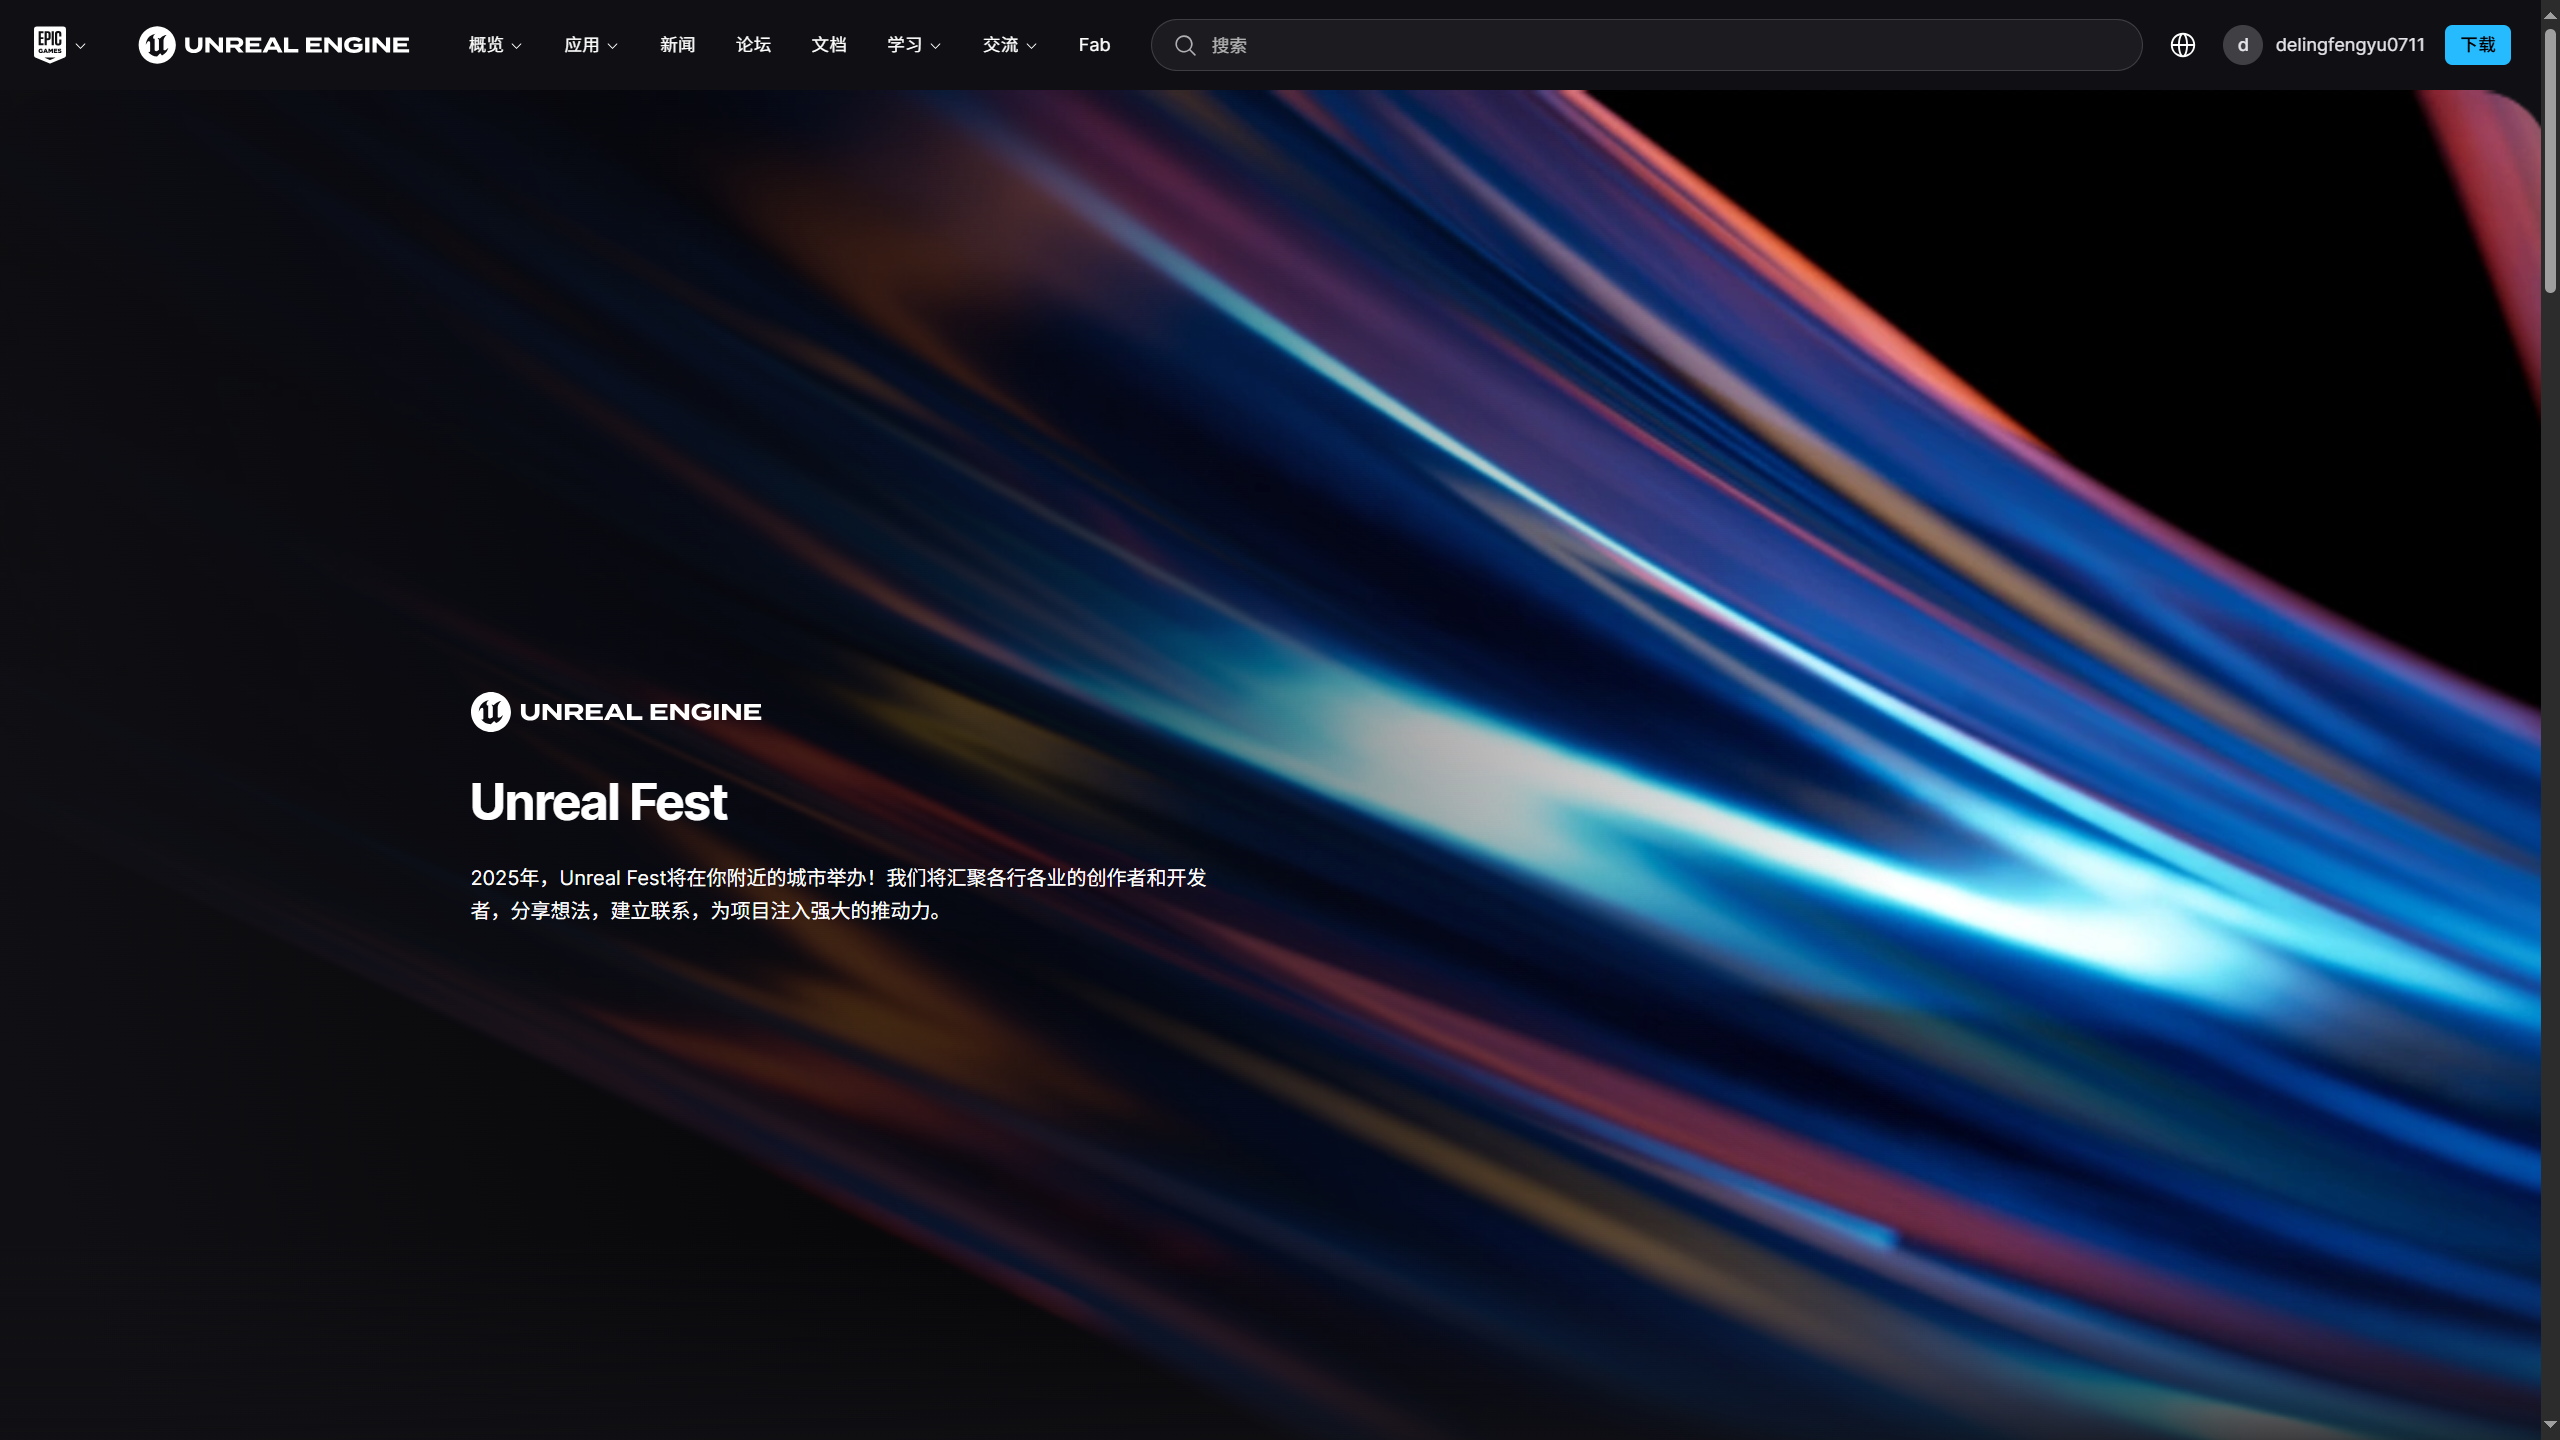This screenshot has height=1440, width=2560.
Task: Expand the 概览 dropdown menu
Action: [495, 45]
